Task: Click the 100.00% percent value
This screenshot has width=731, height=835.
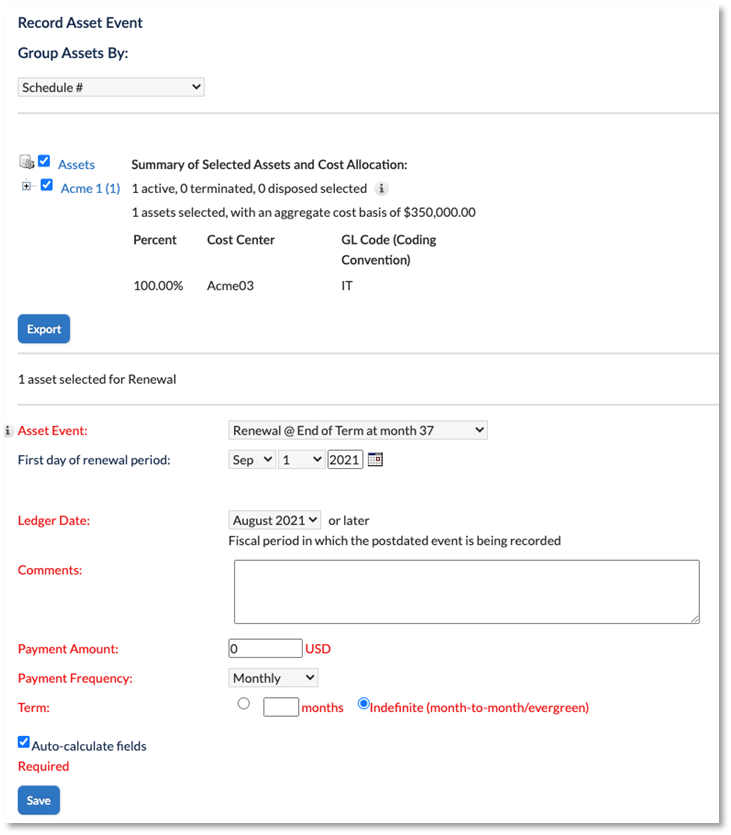Action: click(158, 286)
